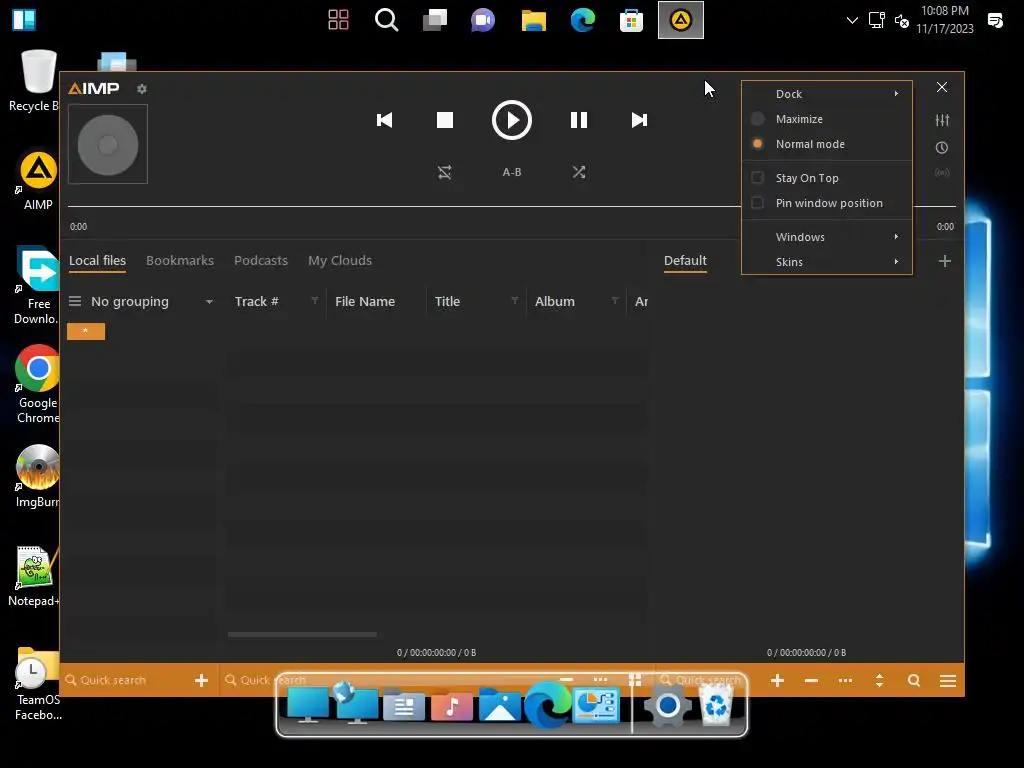Select the Default playlist tab

click(x=685, y=261)
